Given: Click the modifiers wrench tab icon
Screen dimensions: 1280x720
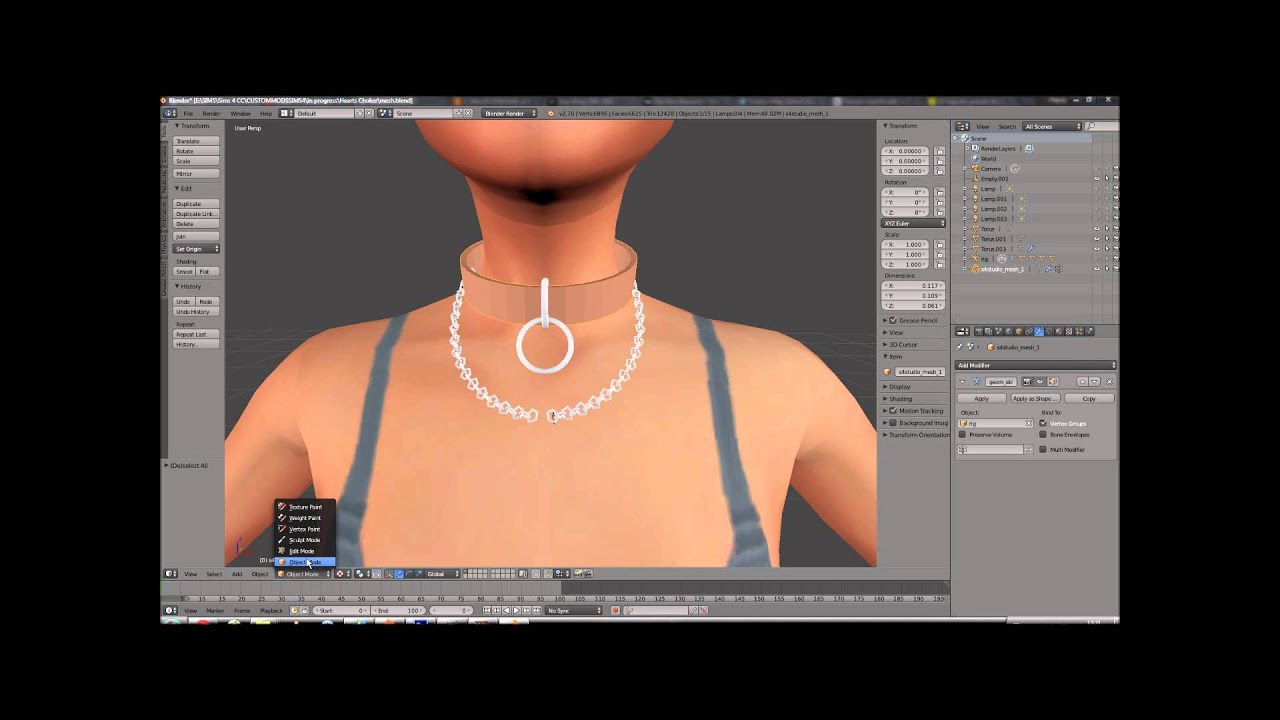Looking at the screenshot, I should (1039, 332).
